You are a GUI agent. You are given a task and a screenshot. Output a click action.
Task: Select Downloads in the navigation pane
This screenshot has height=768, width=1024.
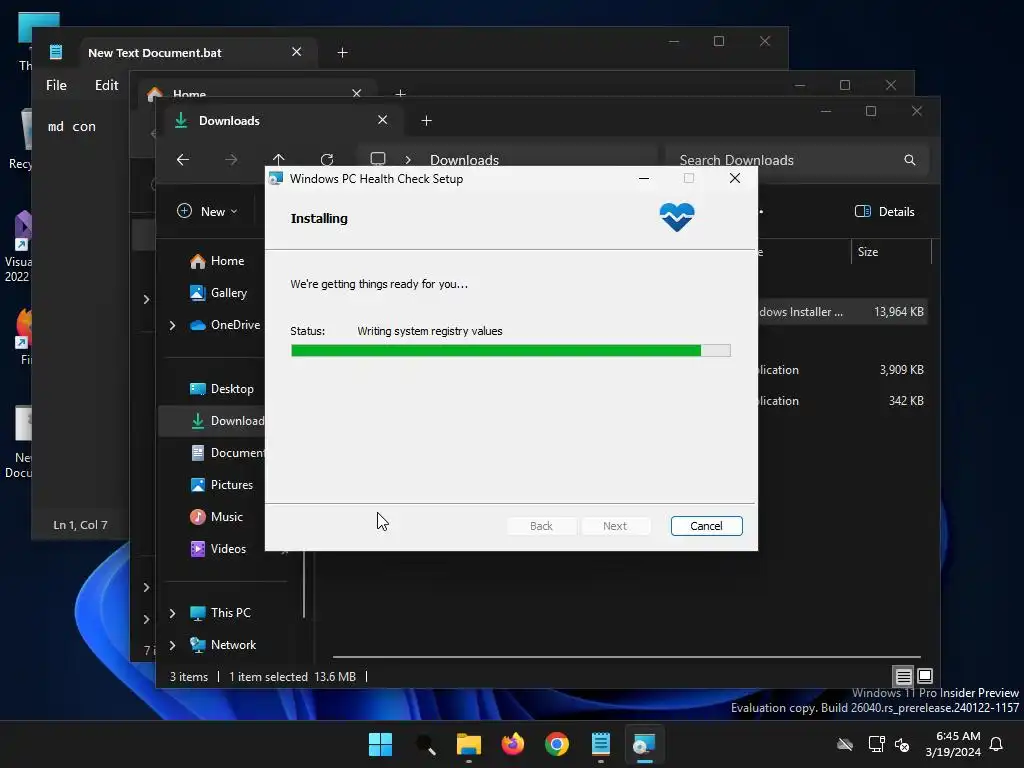tap(212, 421)
